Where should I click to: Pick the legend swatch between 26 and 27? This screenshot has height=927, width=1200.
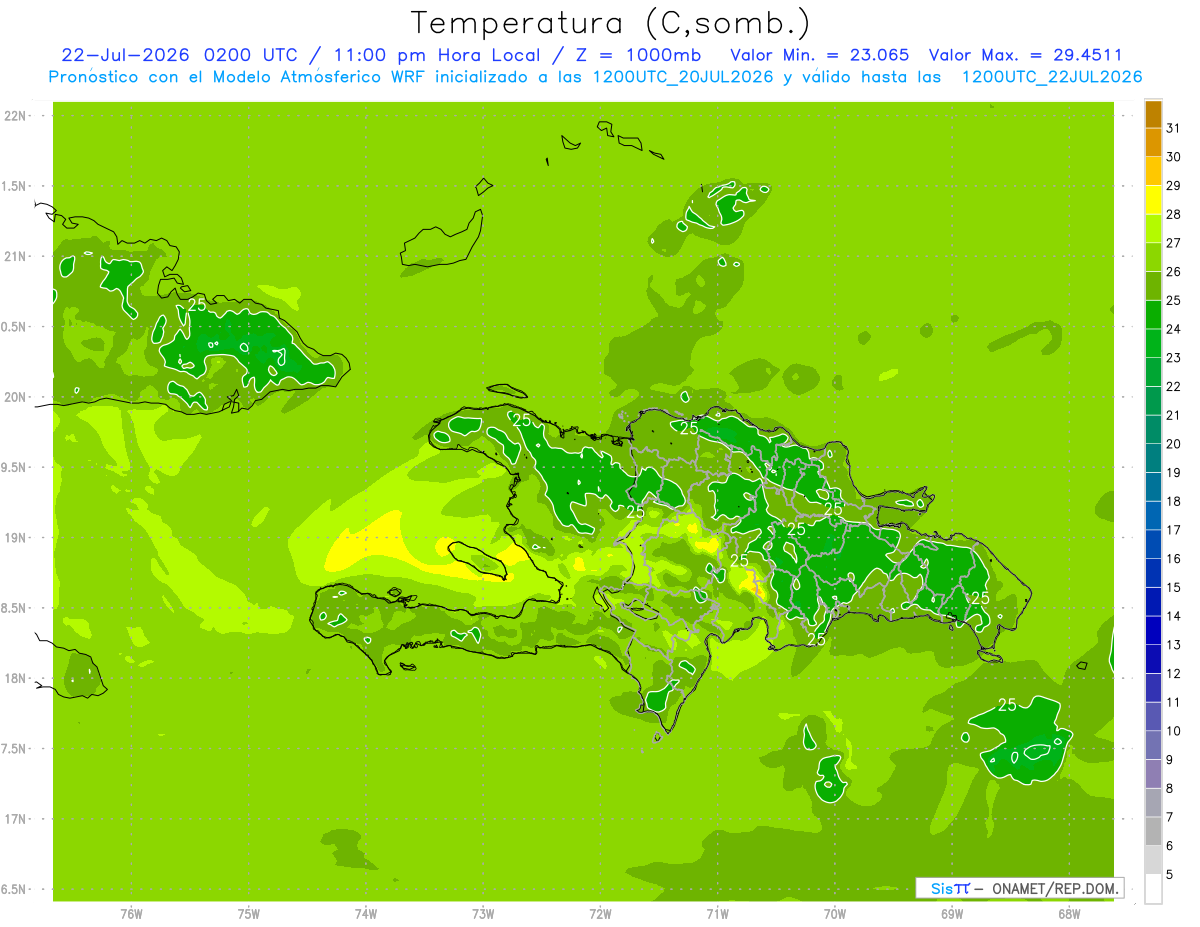pos(1153,258)
